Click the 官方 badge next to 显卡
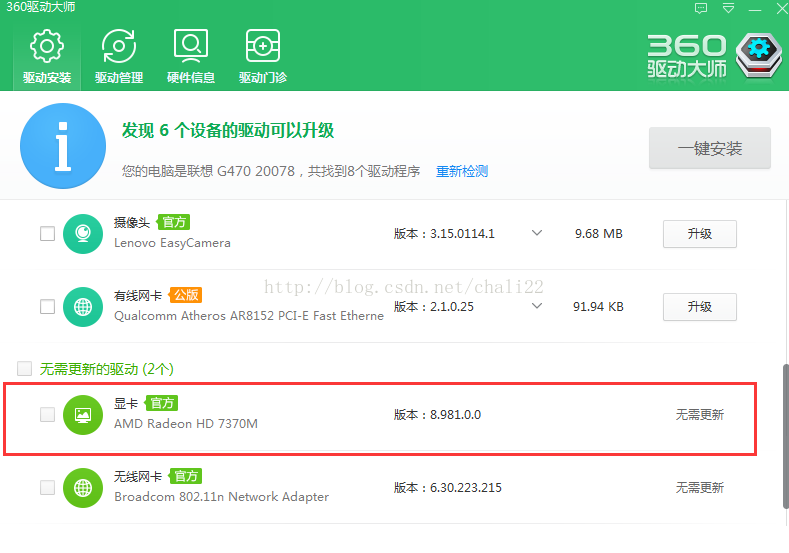789x553 pixels. point(162,403)
